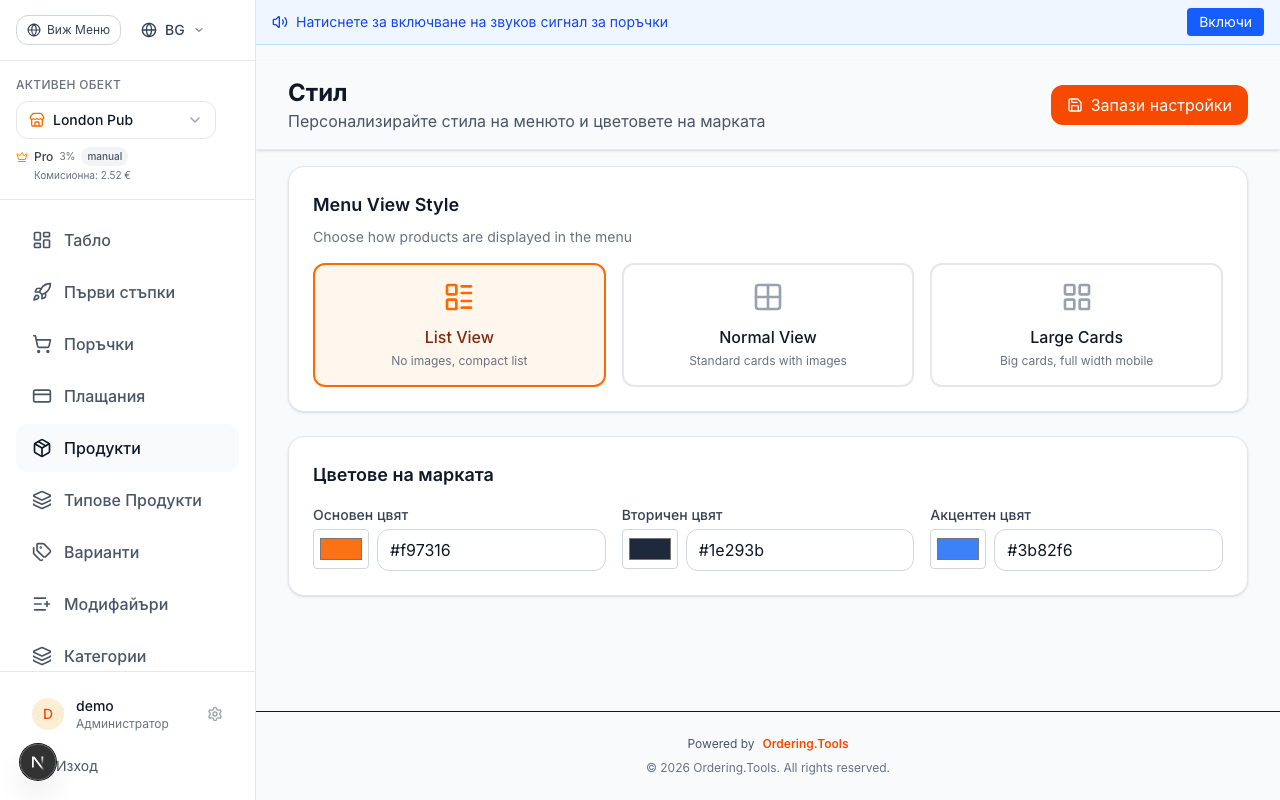Click the Табло dashboard icon
1280x800 pixels.
pyautogui.click(x=42, y=240)
